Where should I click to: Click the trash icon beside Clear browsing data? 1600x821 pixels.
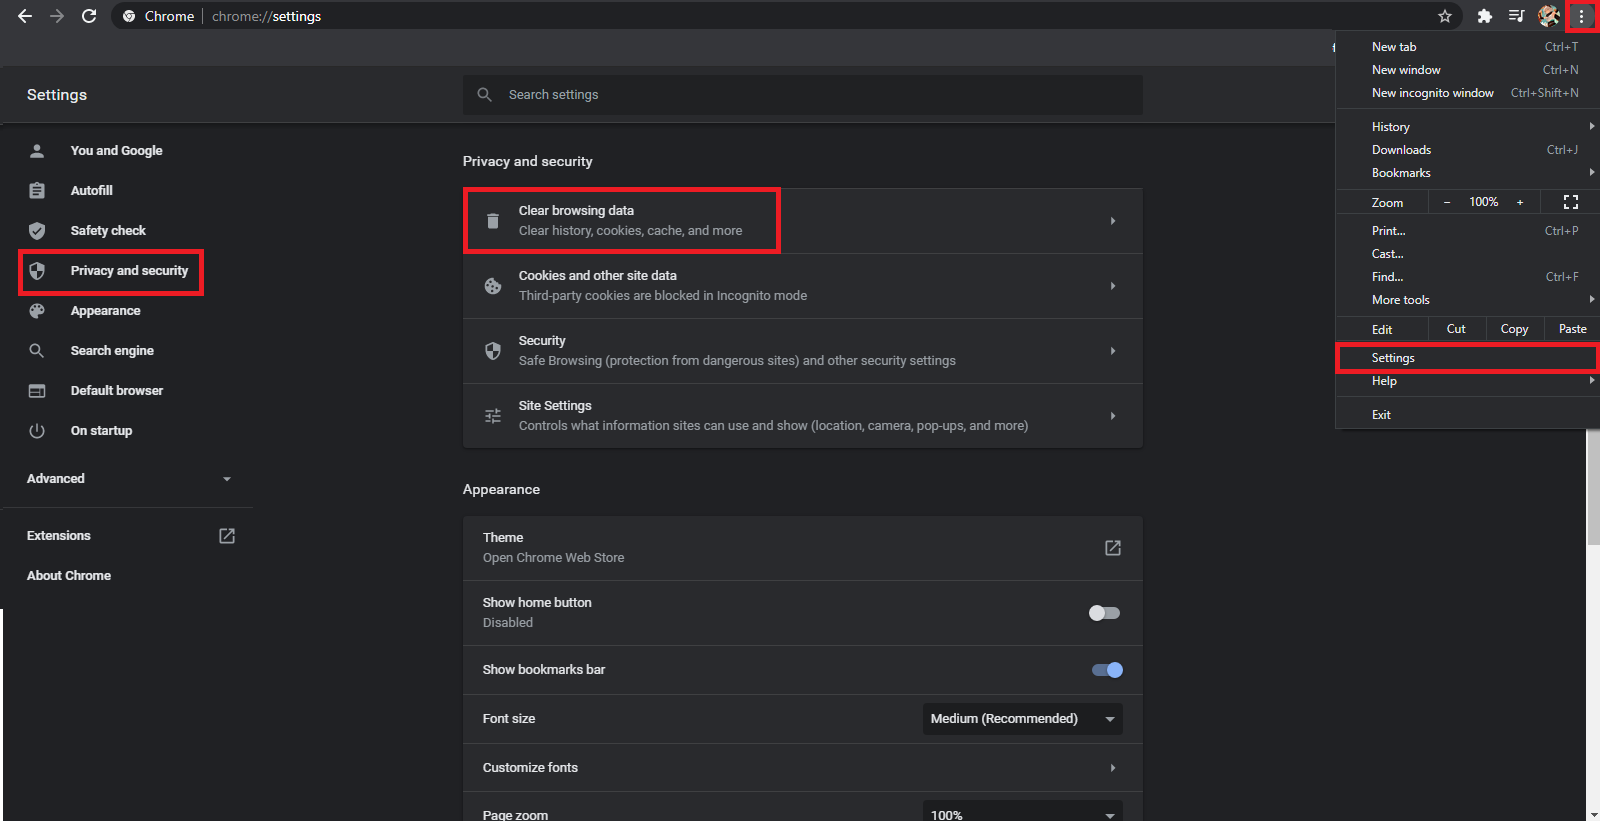coord(493,221)
